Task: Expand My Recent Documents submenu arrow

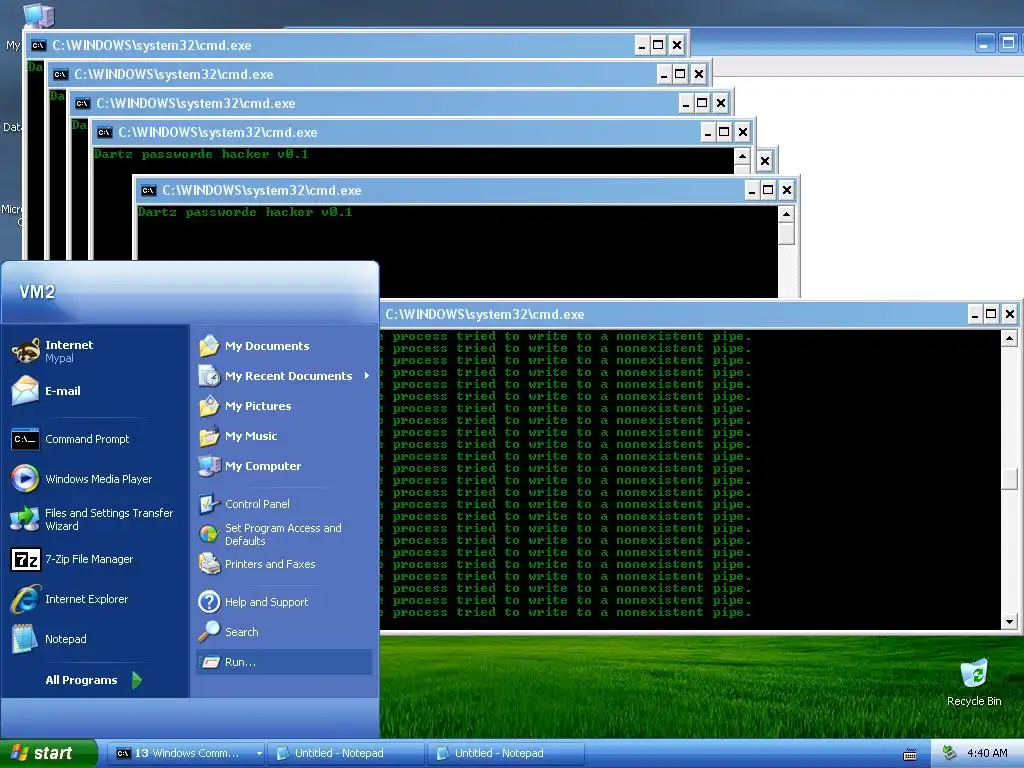Action: click(366, 376)
